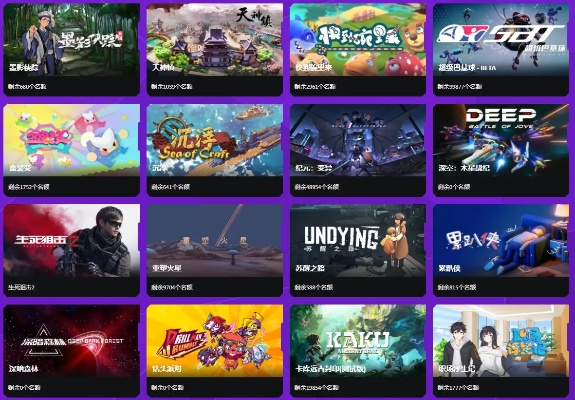The height and width of the screenshot is (400, 575).
Task: Open the cyberpunk 纪元 game card
Action: (x=358, y=150)
